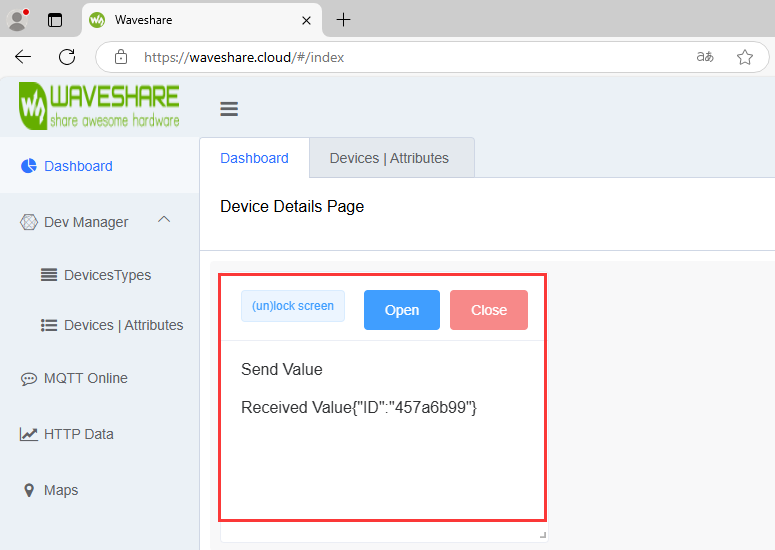Click the browser refresh icon

(x=67, y=57)
